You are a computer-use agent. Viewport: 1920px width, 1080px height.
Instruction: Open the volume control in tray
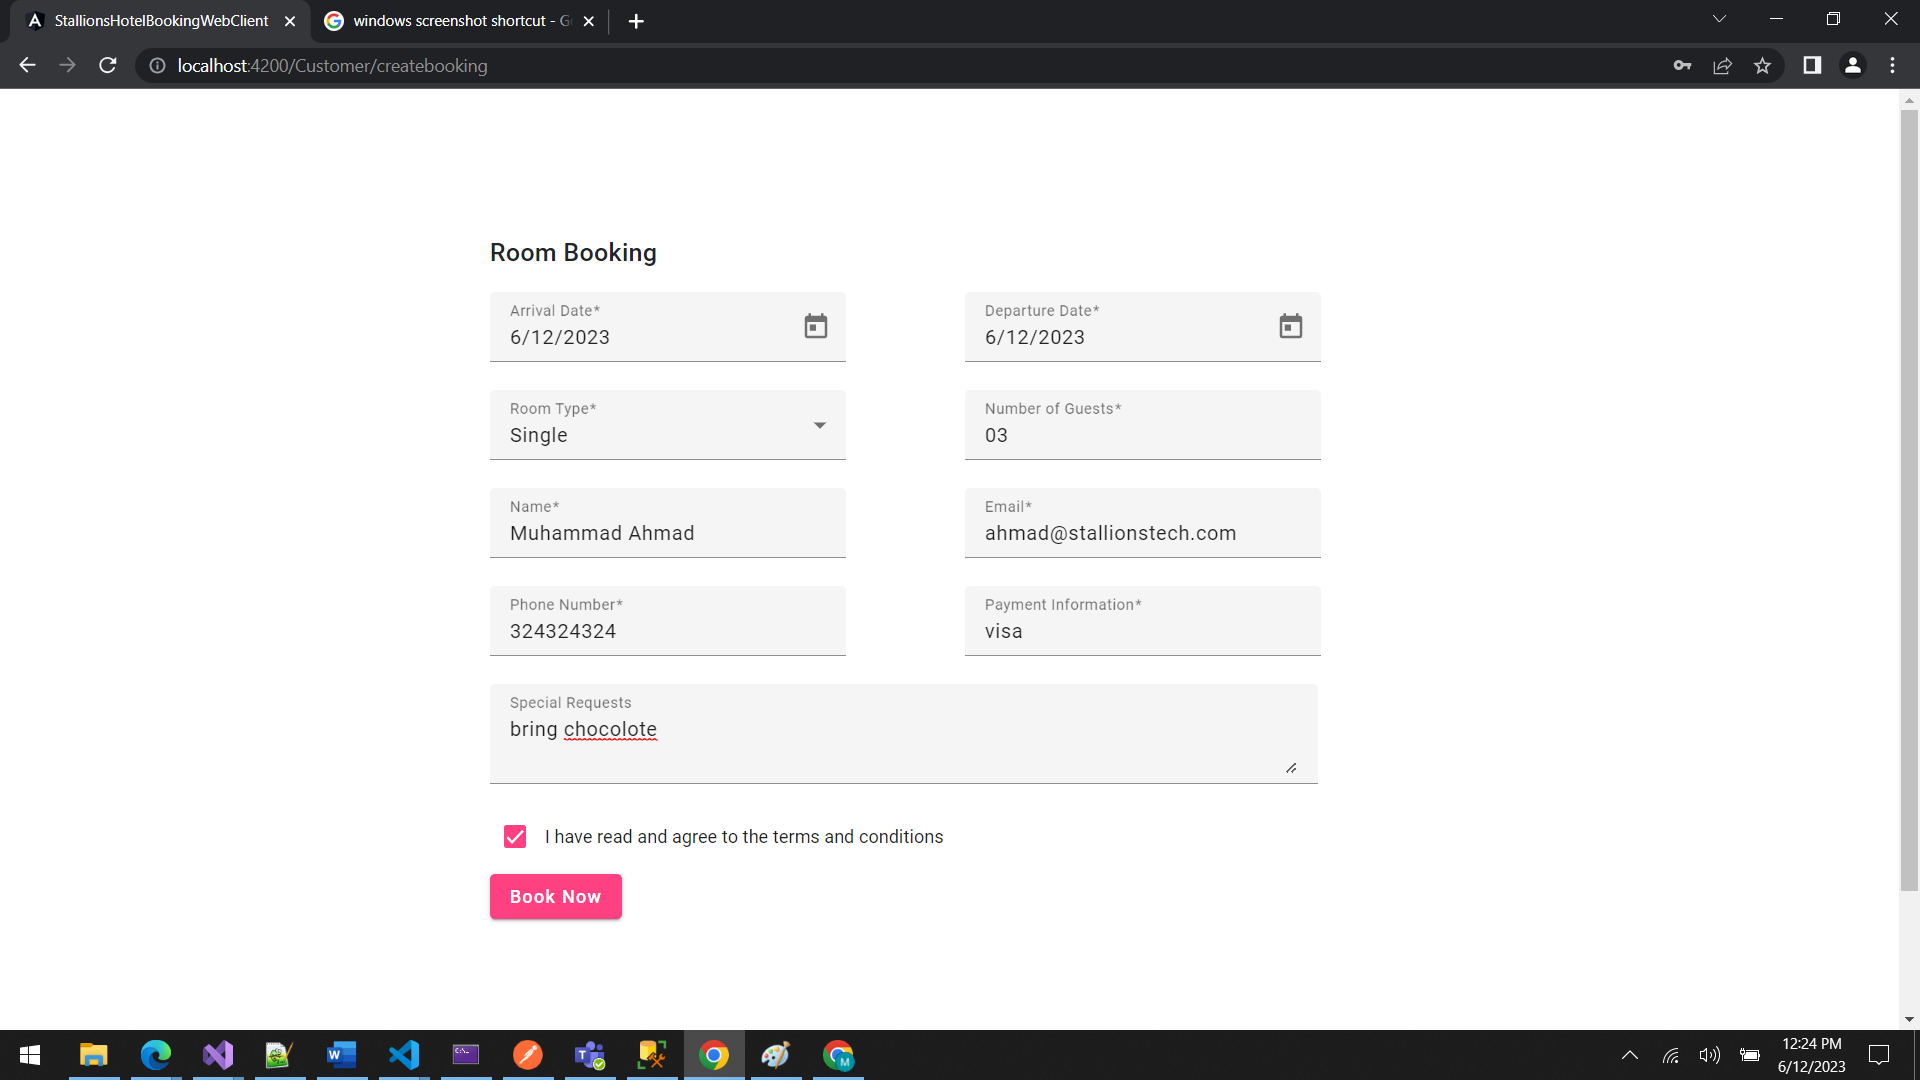(x=1710, y=1055)
